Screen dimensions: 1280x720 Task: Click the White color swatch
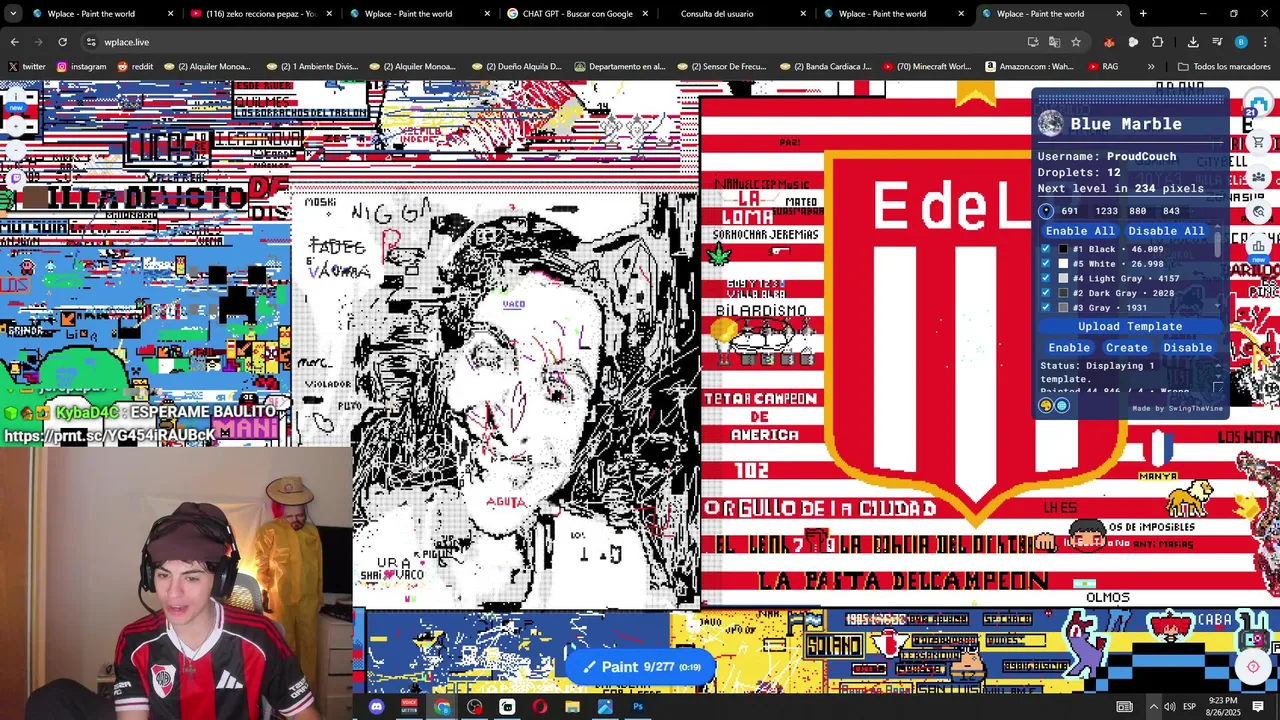click(x=1063, y=264)
